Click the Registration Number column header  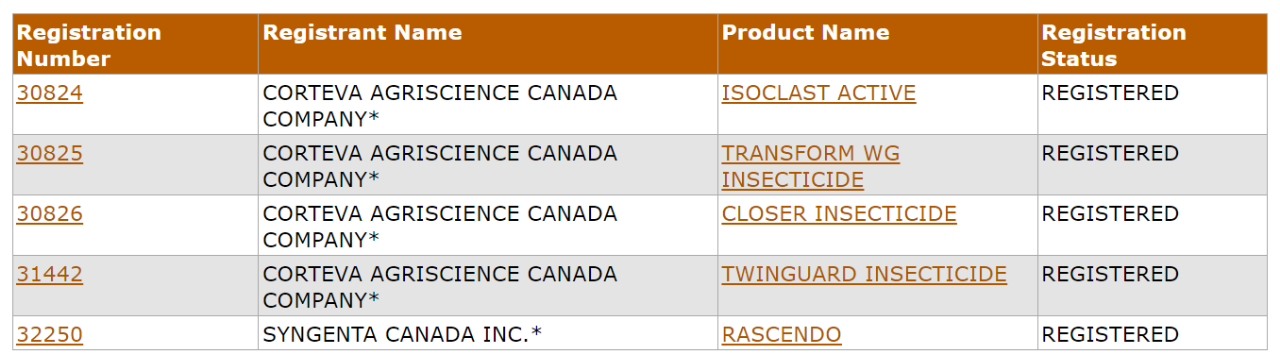[x=135, y=45]
